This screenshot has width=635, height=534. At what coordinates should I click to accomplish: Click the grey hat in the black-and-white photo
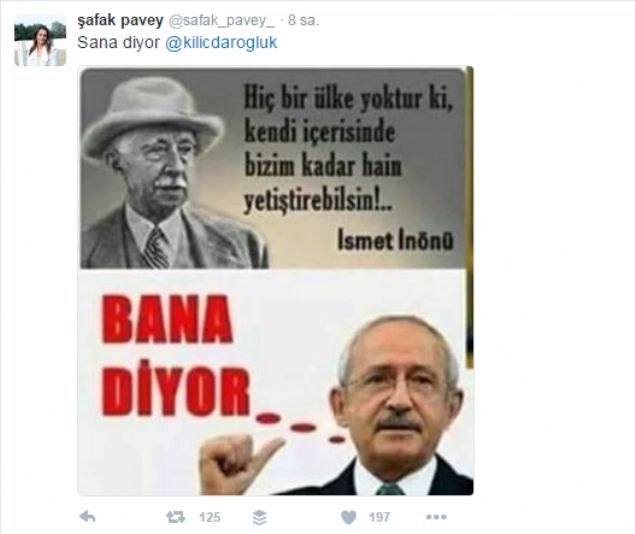click(153, 114)
